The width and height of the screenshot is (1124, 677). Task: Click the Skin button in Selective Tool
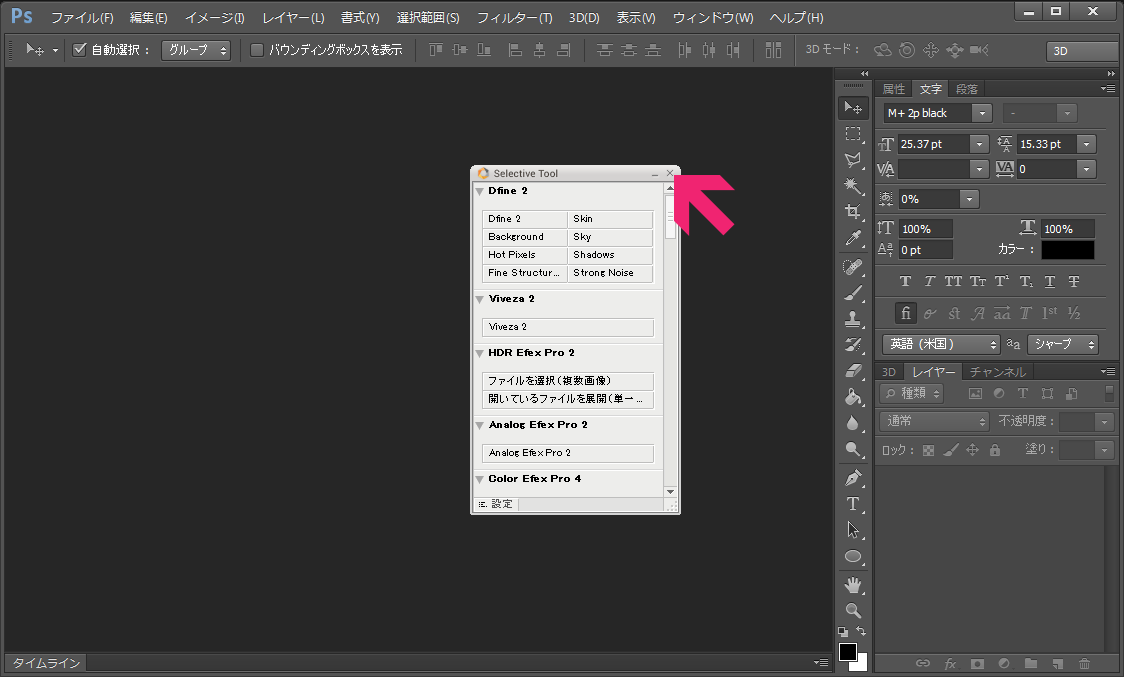[x=610, y=219]
